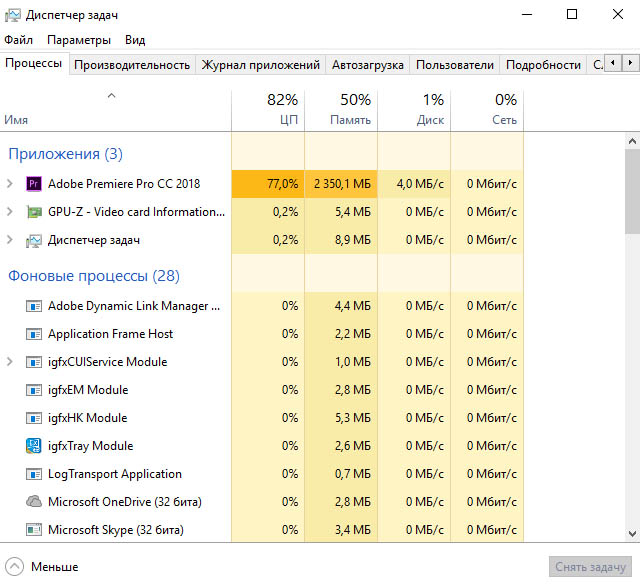
Task: Close the Task Manager window
Action: coord(618,15)
